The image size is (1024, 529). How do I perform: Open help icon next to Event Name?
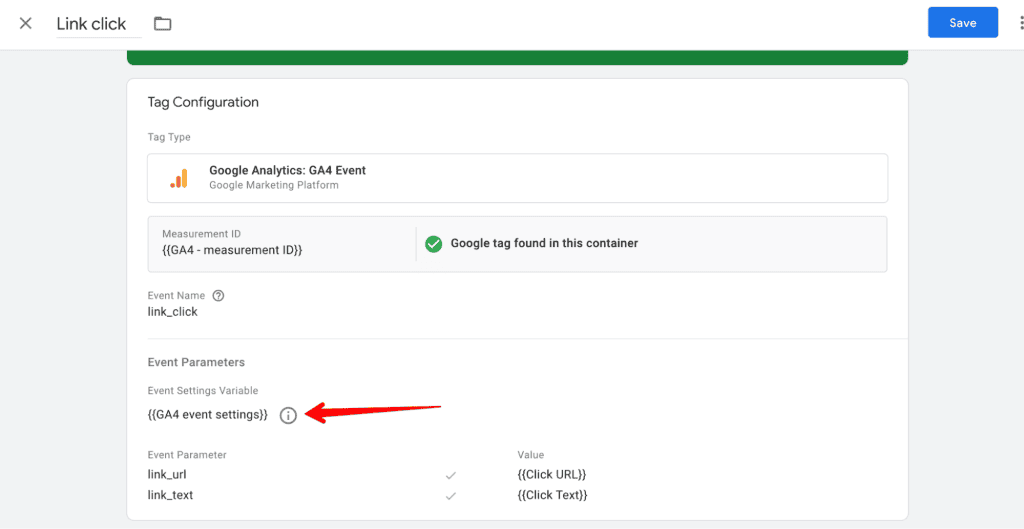pyautogui.click(x=219, y=295)
